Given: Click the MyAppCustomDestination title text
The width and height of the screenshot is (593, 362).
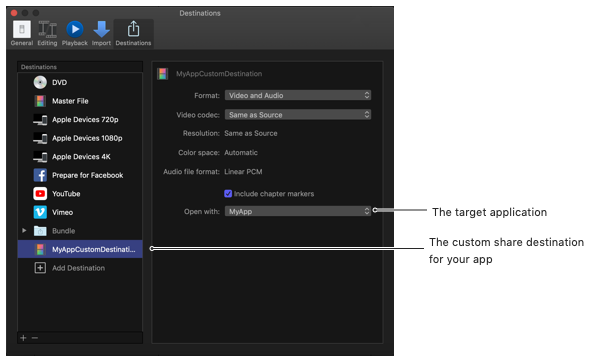Looking at the screenshot, I should (219, 74).
